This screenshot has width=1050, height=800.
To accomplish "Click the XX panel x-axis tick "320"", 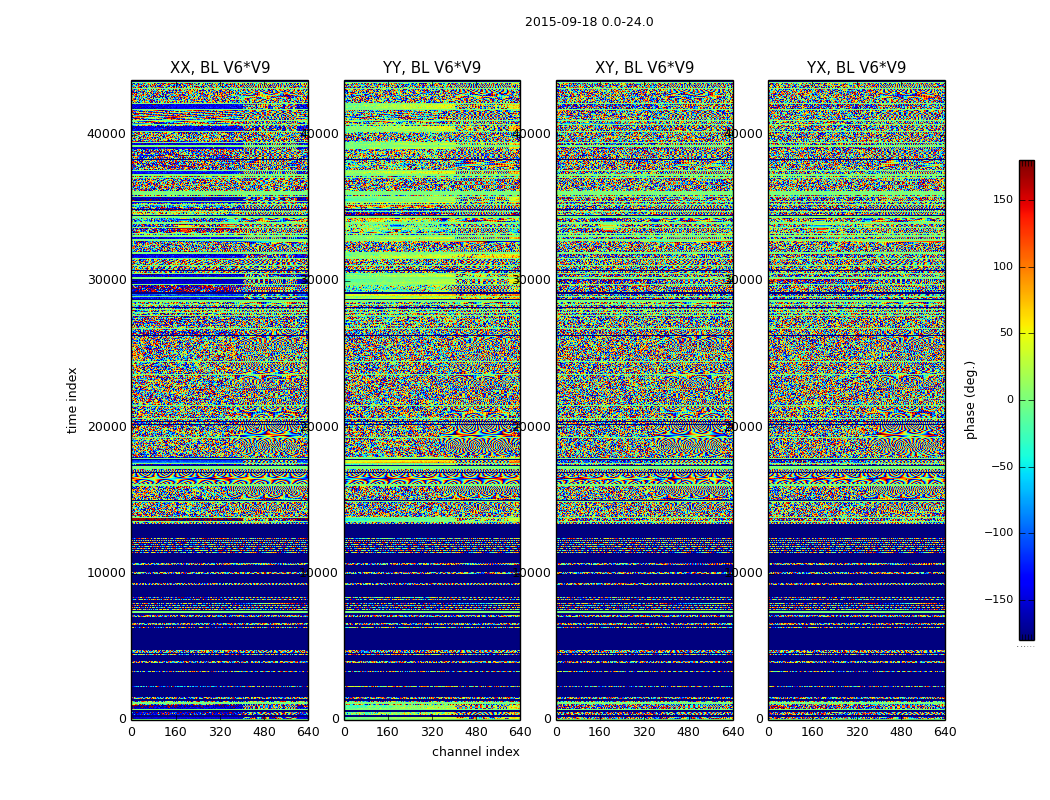I will click(220, 732).
